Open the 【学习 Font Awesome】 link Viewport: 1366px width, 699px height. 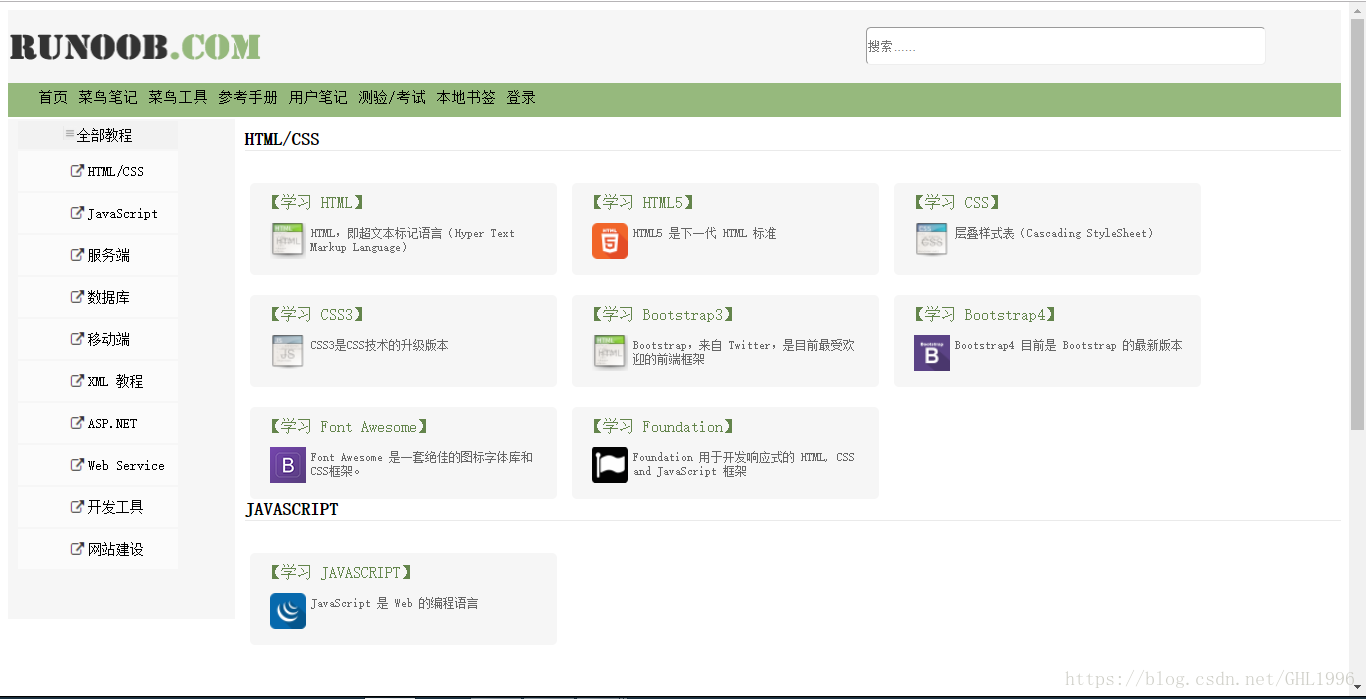click(349, 427)
